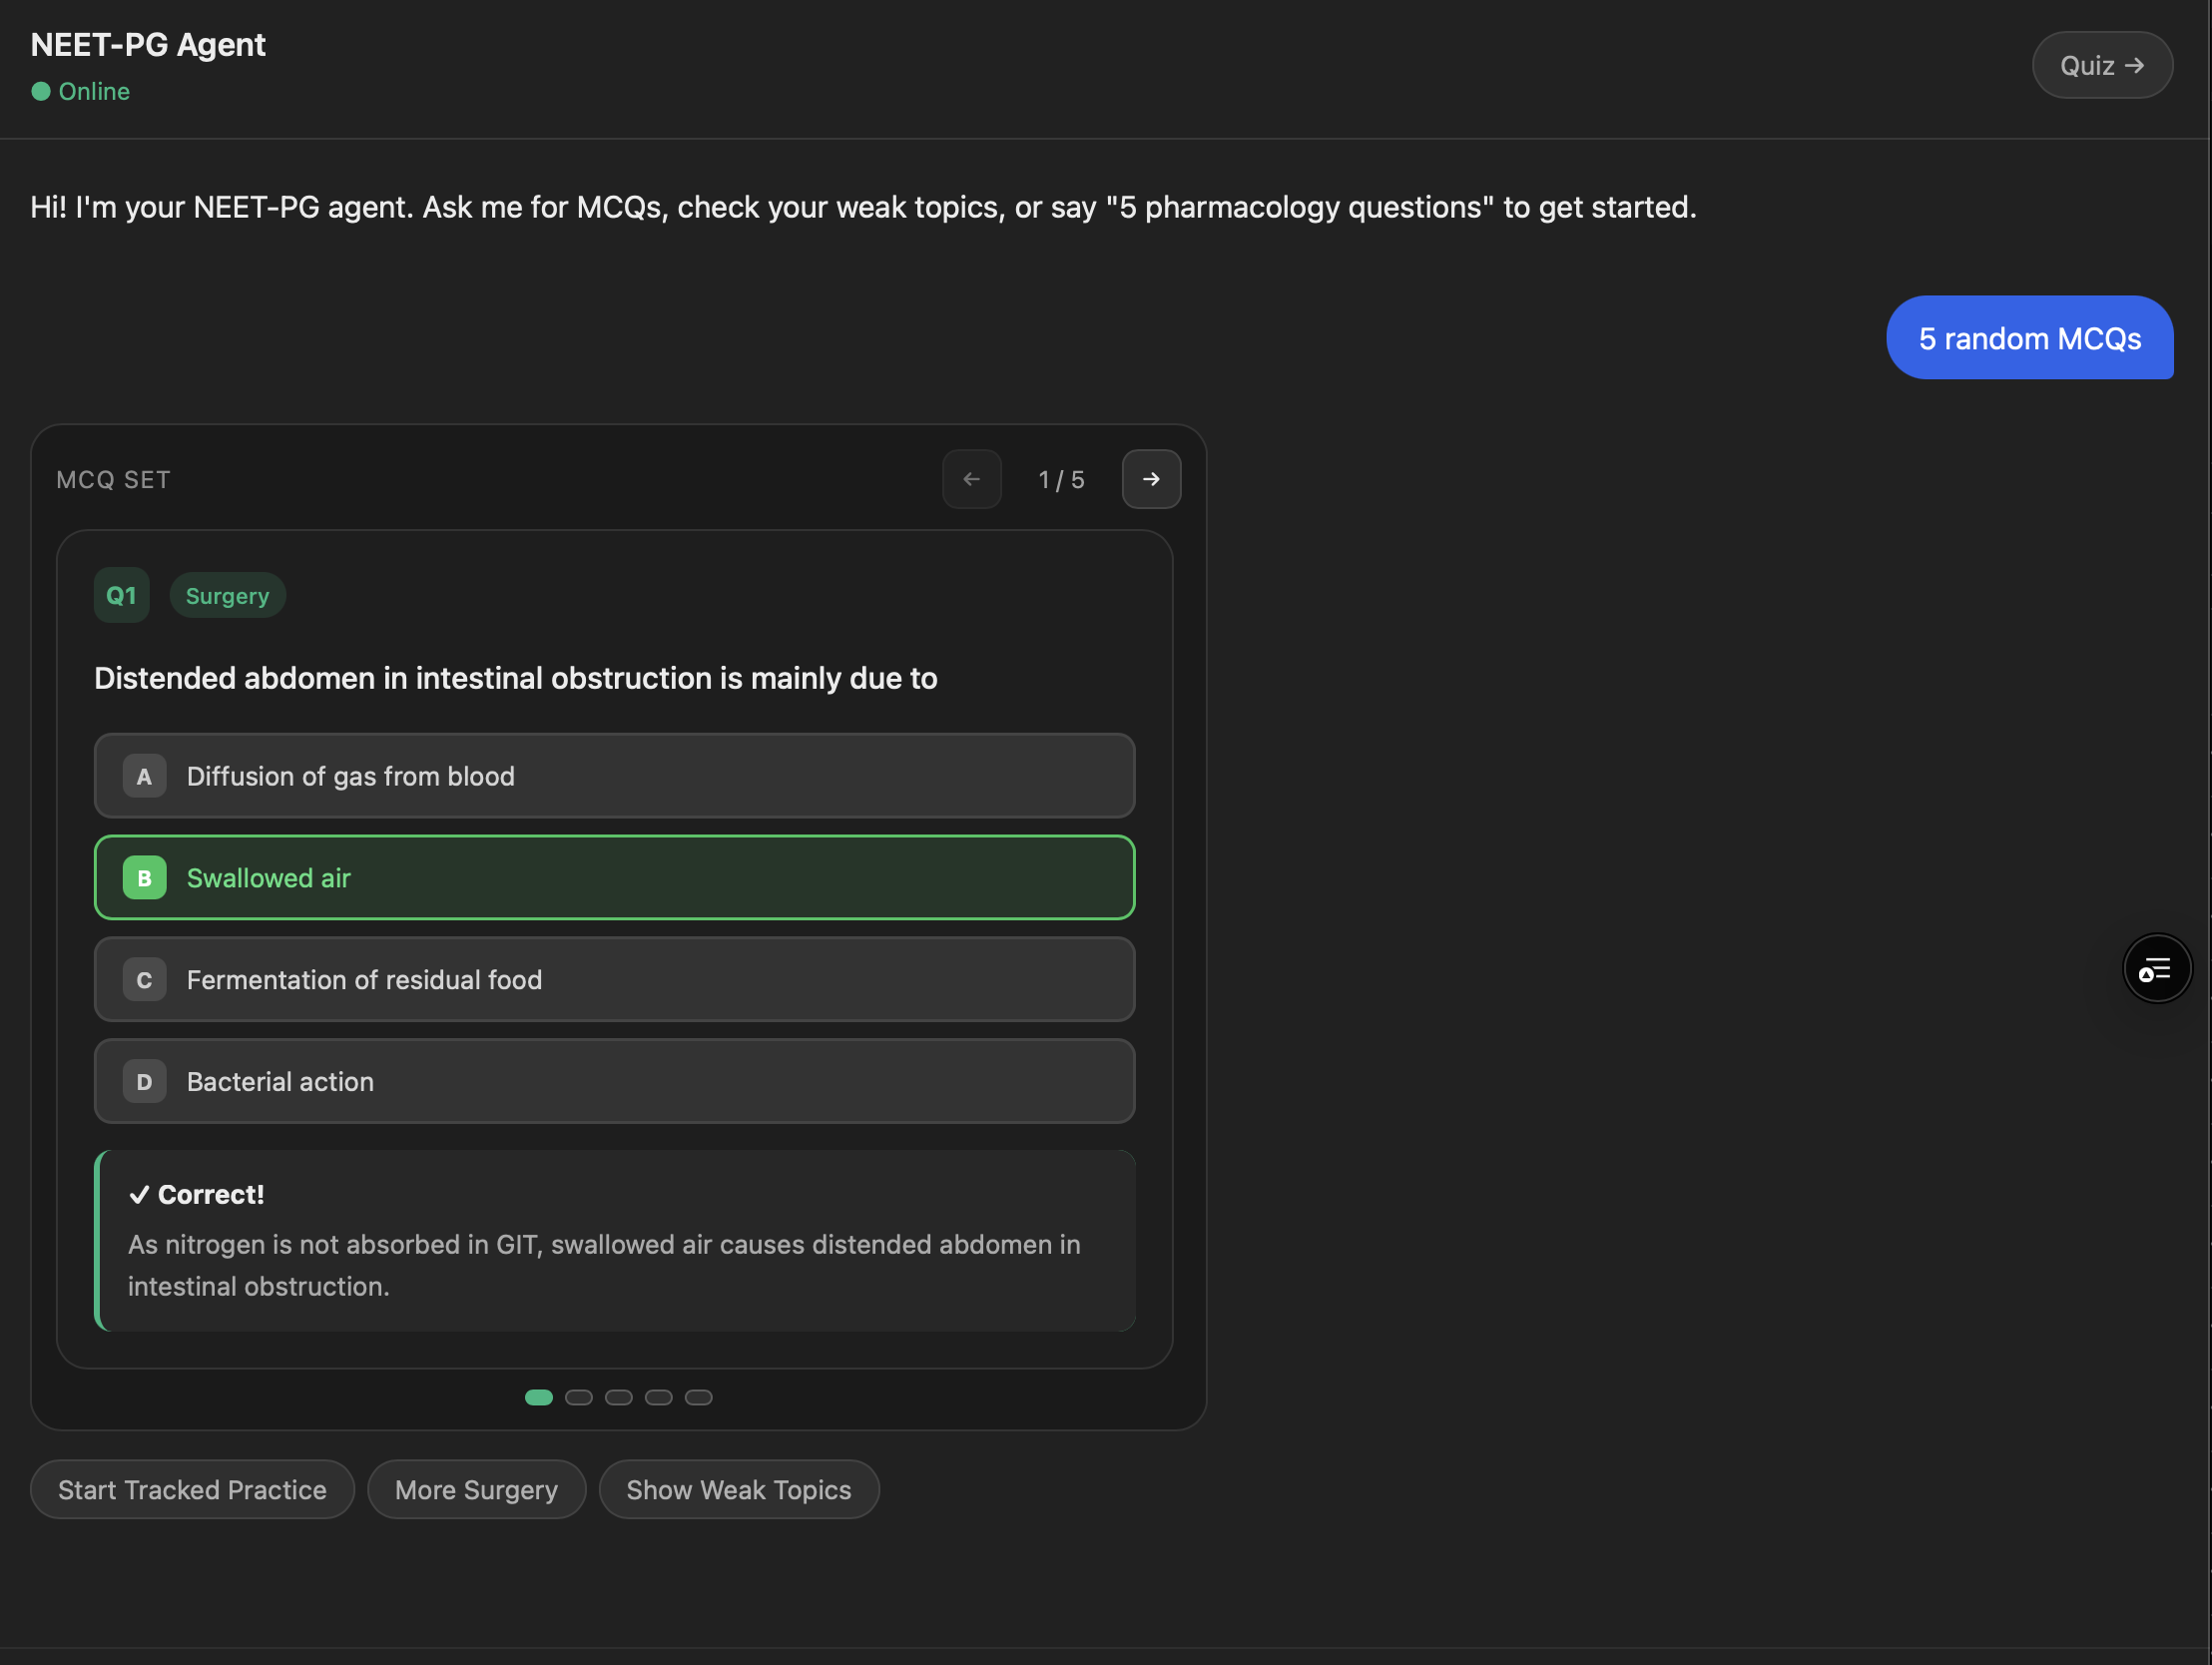This screenshot has height=1665, width=2212.
Task: Open the floating checklist icon button
Action: pos(2156,968)
